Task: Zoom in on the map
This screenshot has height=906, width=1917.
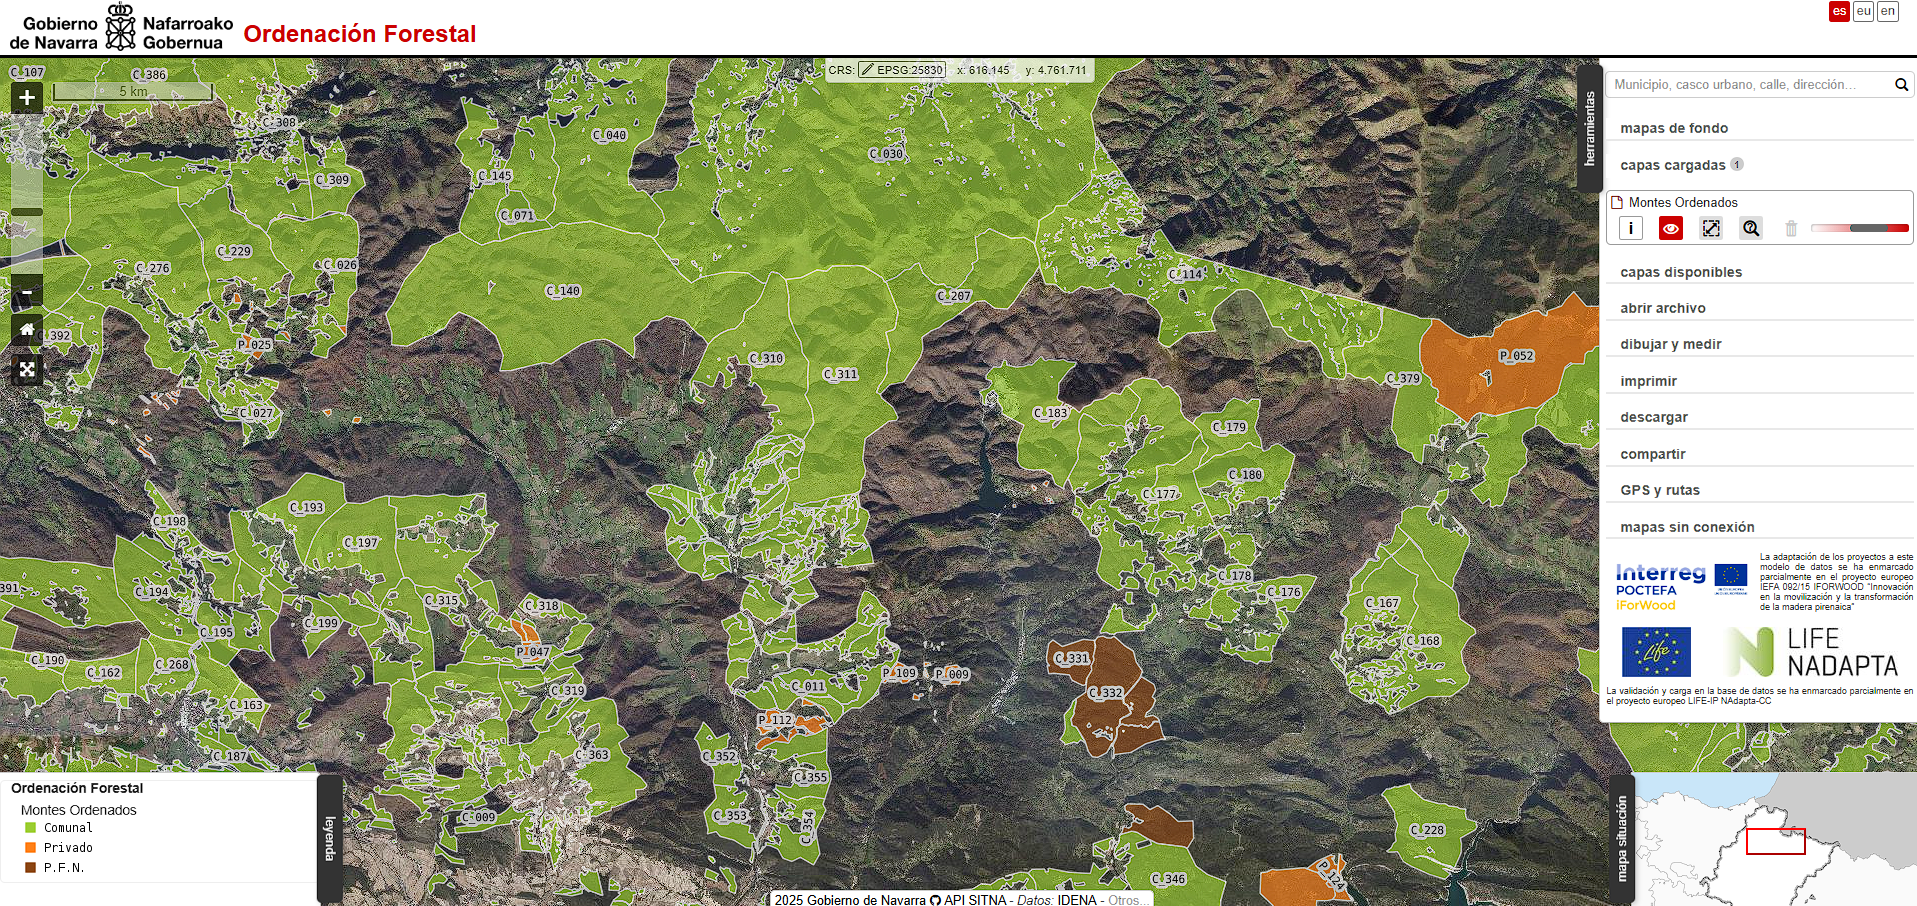Action: (27, 97)
